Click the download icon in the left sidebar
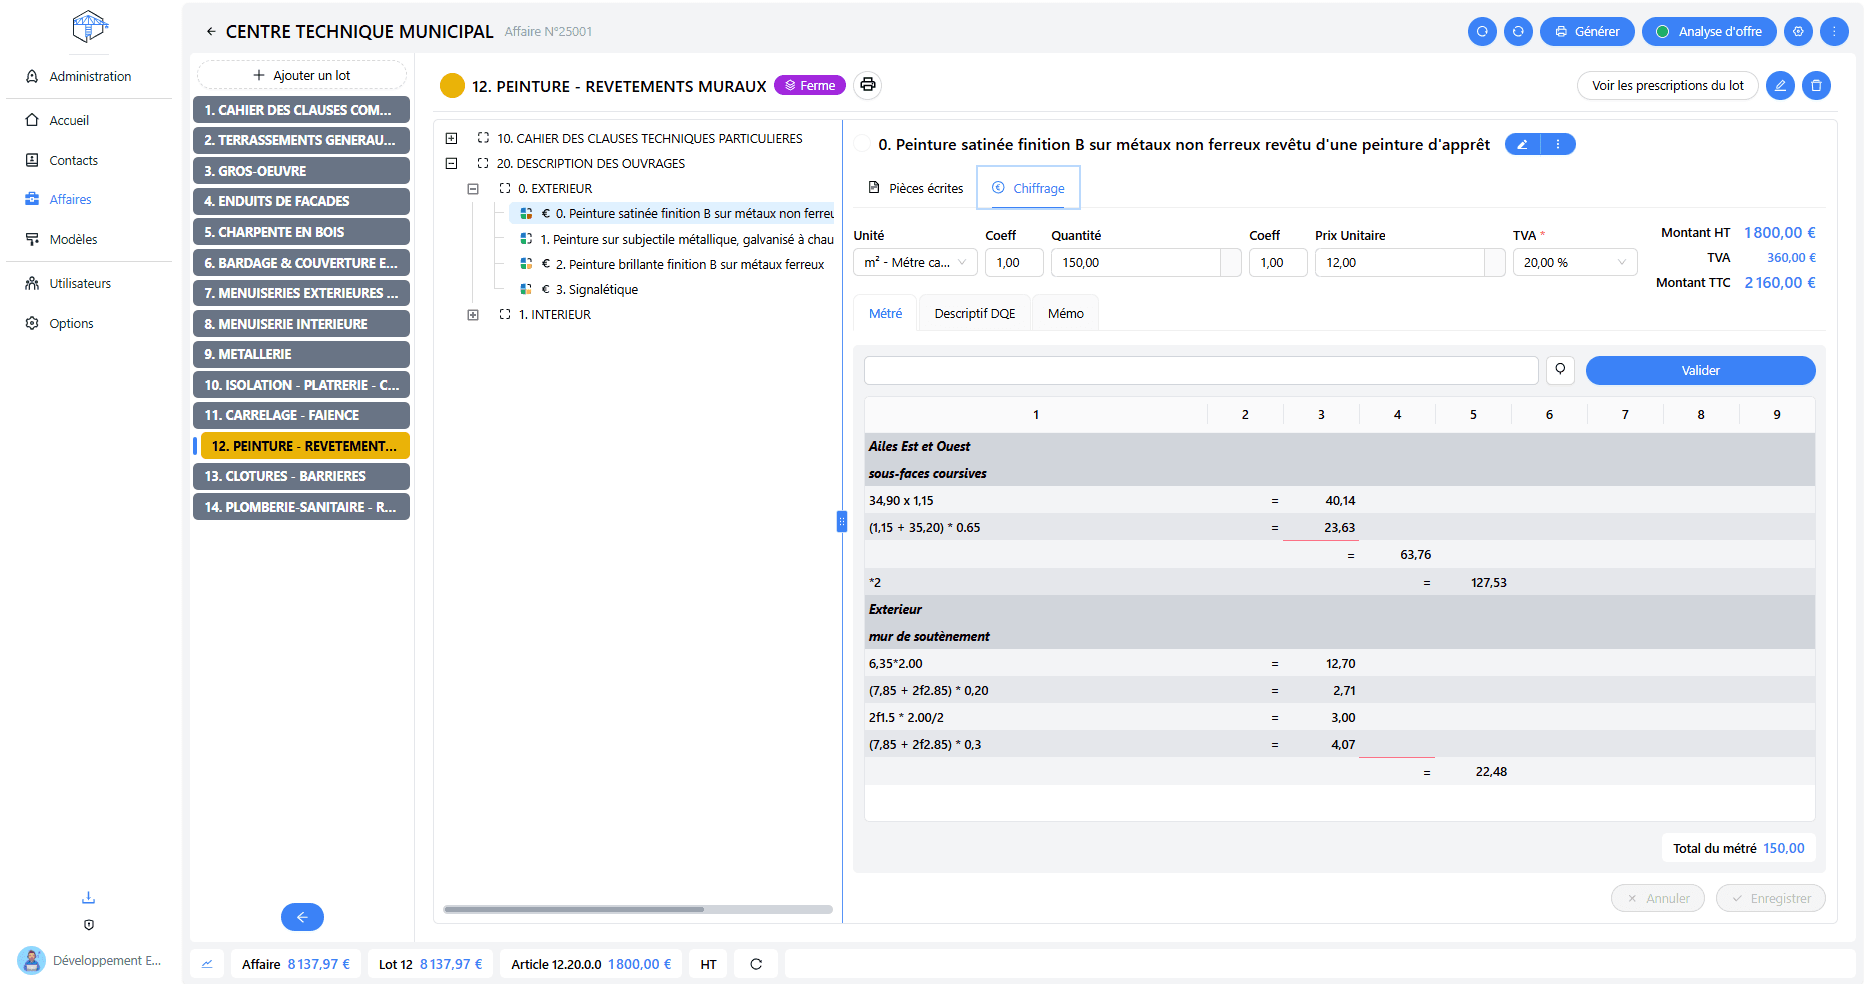This screenshot has width=1864, height=984. click(88, 897)
